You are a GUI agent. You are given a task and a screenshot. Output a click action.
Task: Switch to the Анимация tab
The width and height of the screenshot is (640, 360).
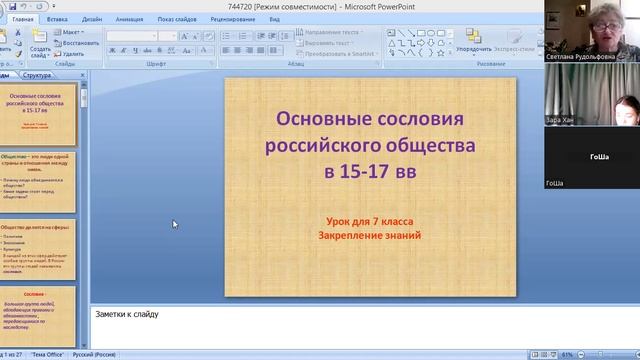pyautogui.click(x=129, y=19)
